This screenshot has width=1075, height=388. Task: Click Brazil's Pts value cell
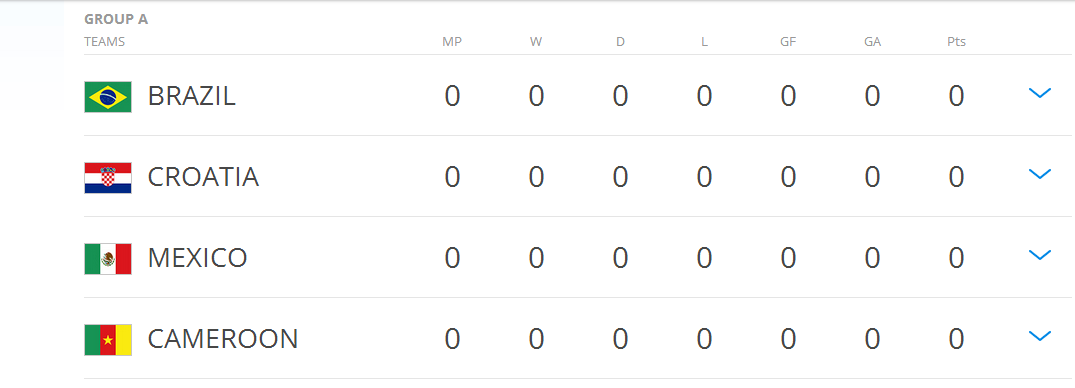click(956, 96)
